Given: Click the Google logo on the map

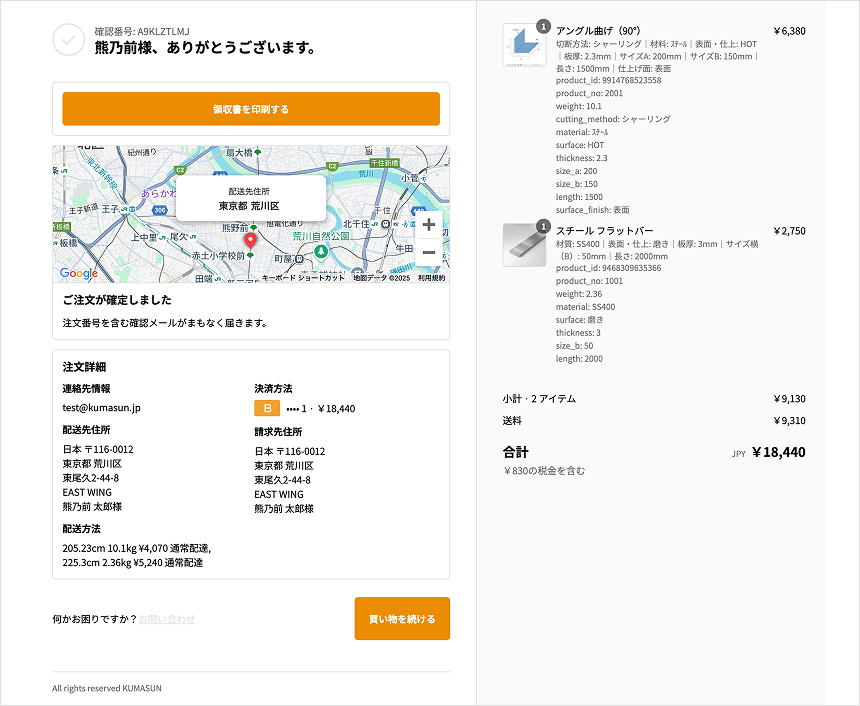Looking at the screenshot, I should tap(78, 273).
